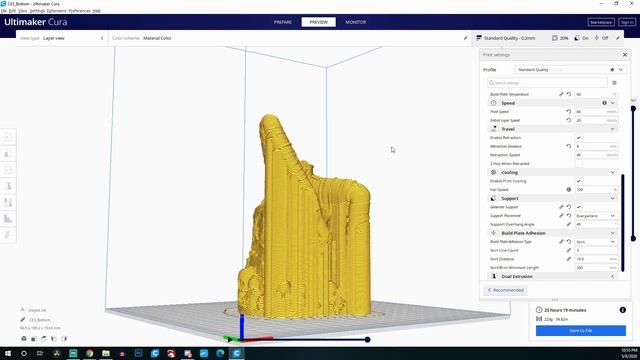Click the bottom handle of layer slider
Screen dimensions: 640x360
click(x=633, y=238)
